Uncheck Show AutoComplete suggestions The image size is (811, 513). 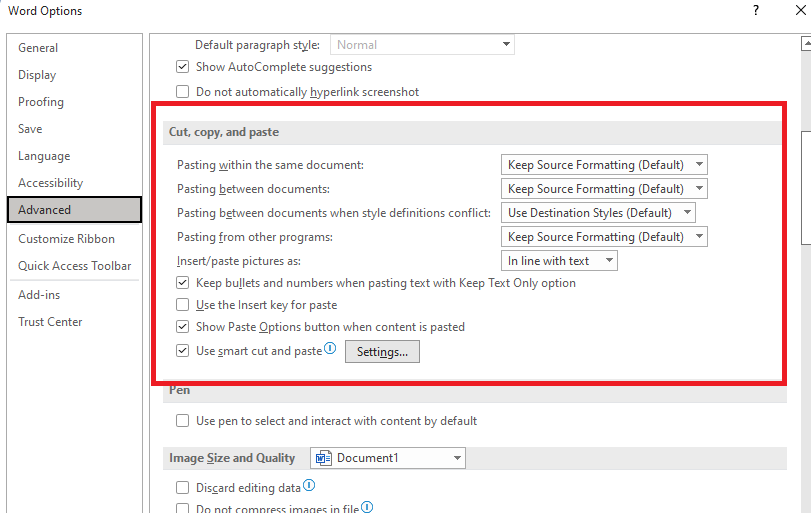[183, 67]
